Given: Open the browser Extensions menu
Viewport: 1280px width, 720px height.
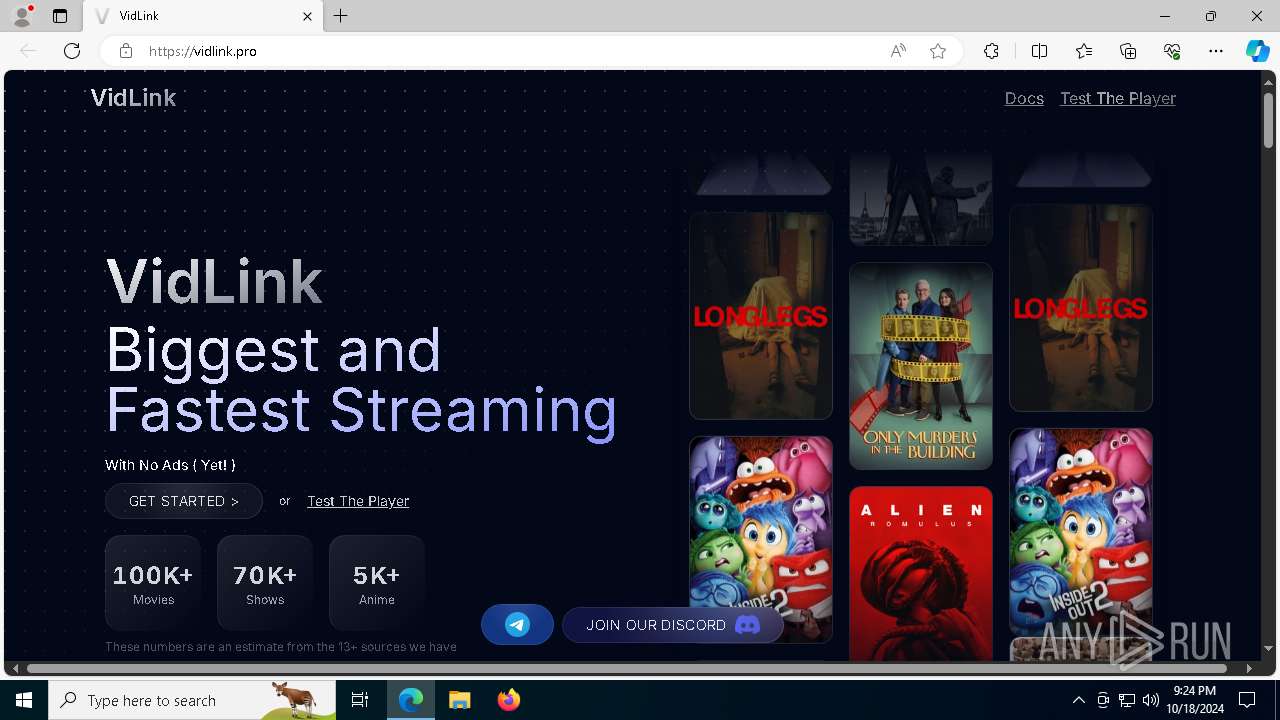Looking at the screenshot, I should coord(991,51).
